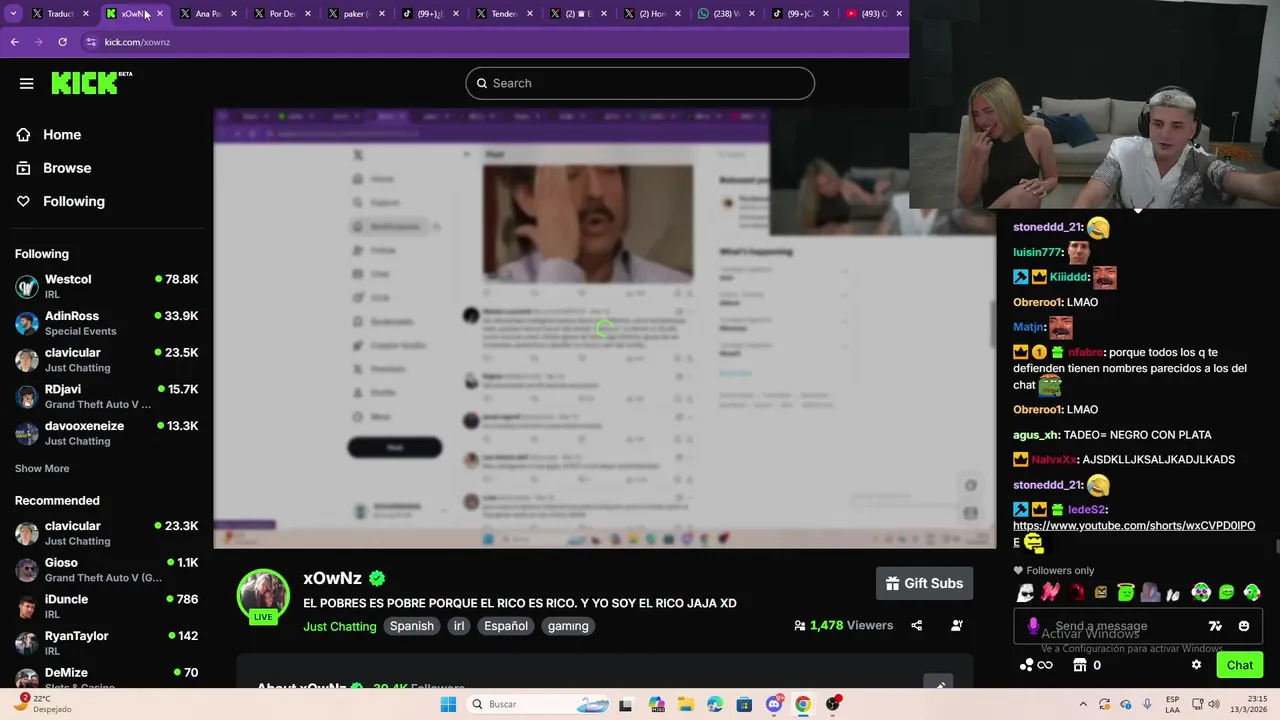Open the tab search dropdown in Chrome
1280x720 pixels.
point(13,14)
